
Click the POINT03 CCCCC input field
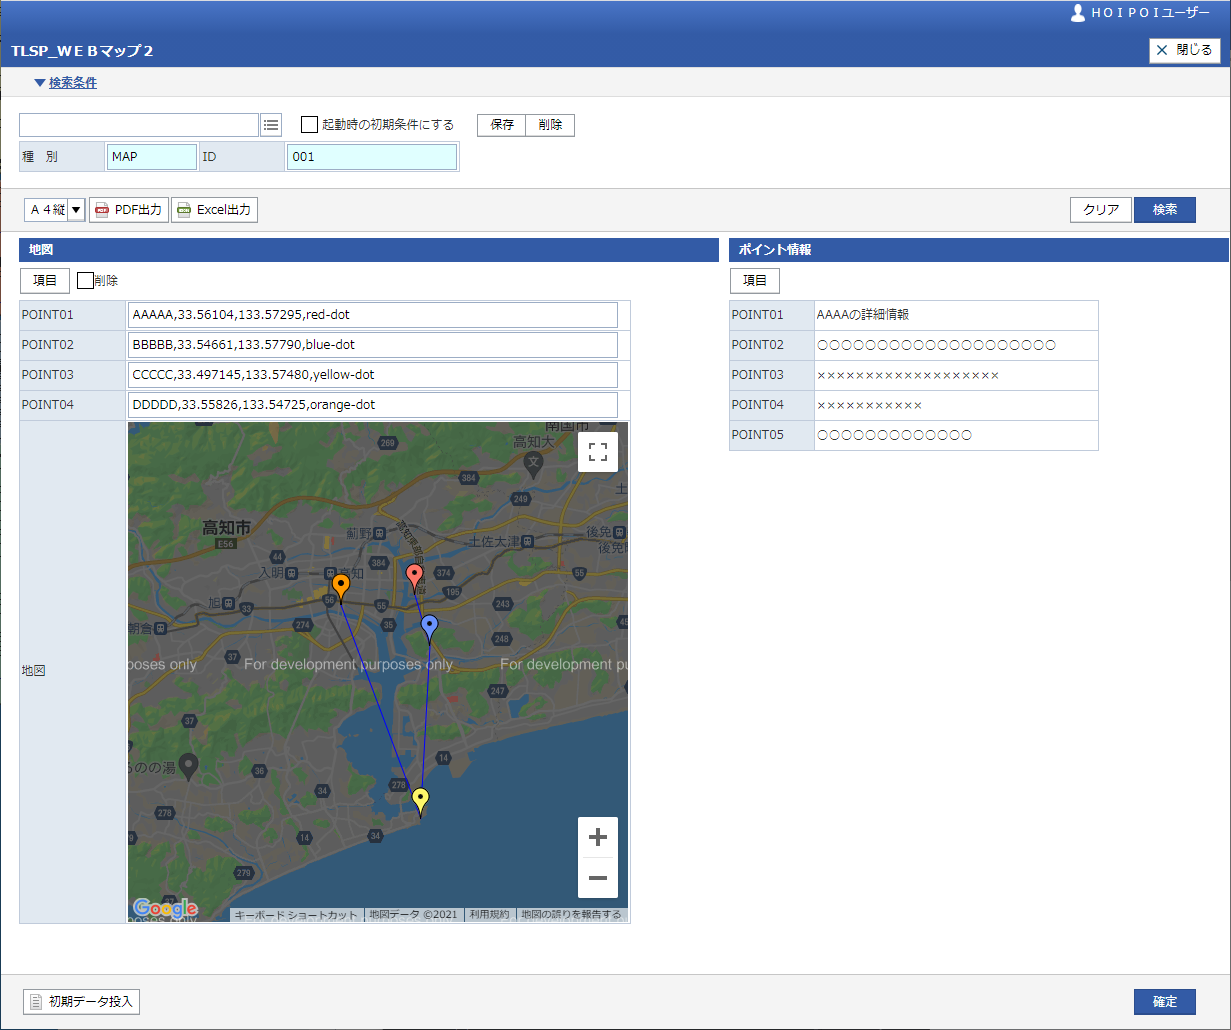373,375
